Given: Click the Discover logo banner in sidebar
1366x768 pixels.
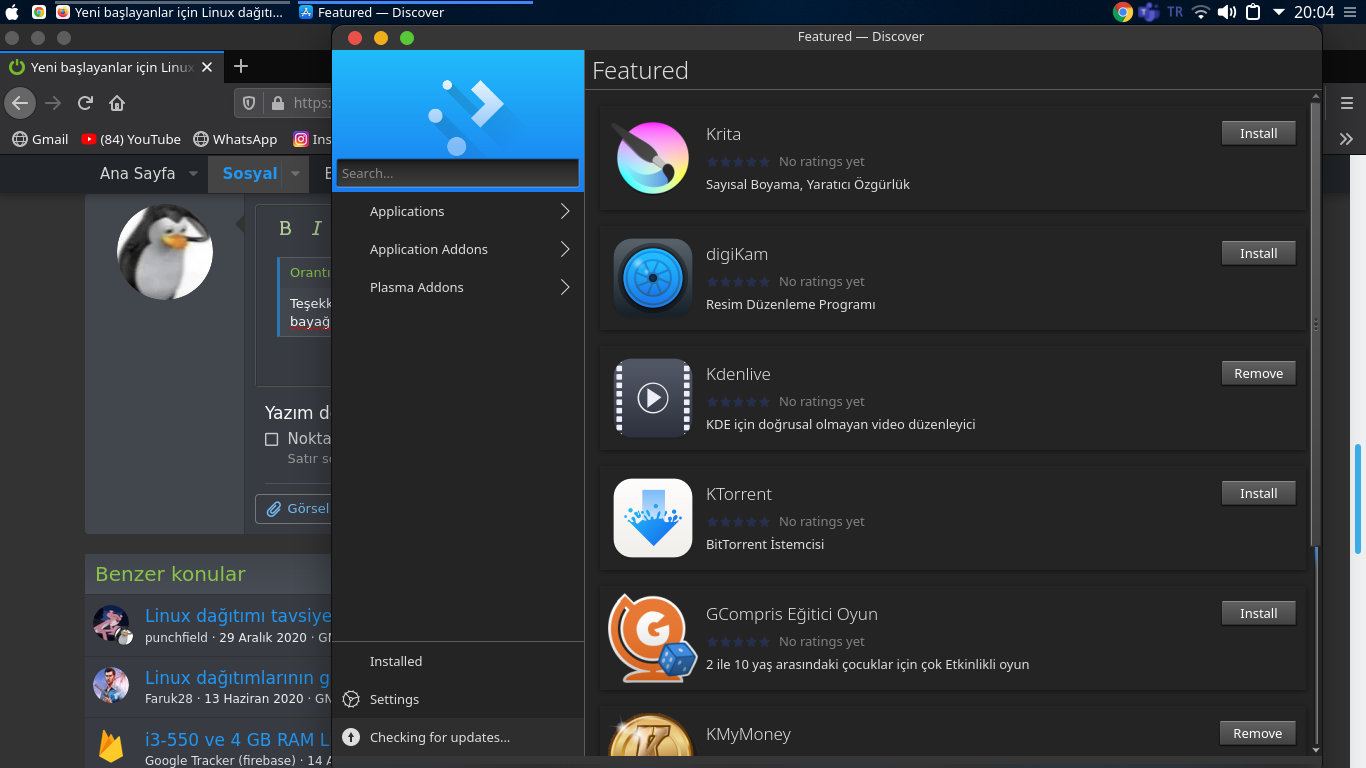Looking at the screenshot, I should tap(458, 103).
